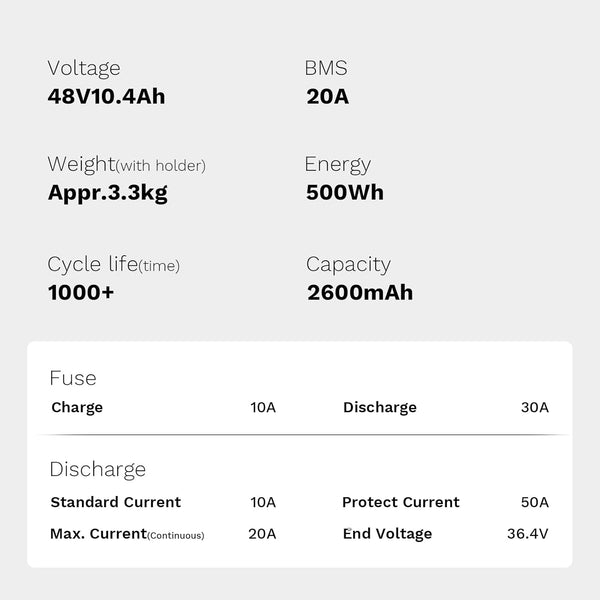Click the Fuse section heading
Image resolution: width=600 pixels, height=600 pixels.
[x=73, y=378]
